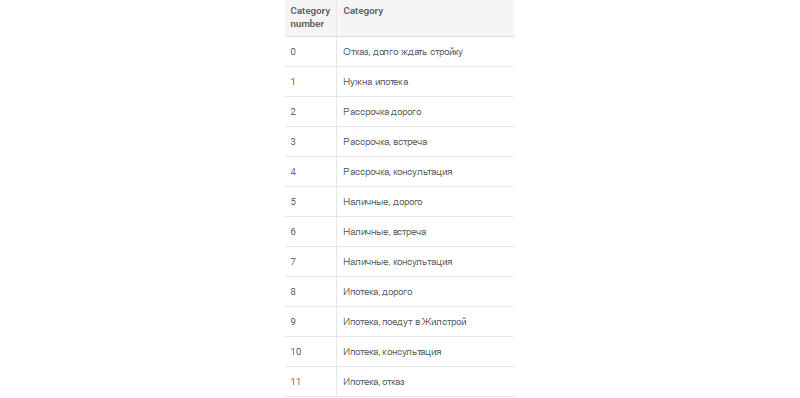
Task: Select "Ипотека, поедут в Жилстрой" cell
Action: click(x=425, y=322)
